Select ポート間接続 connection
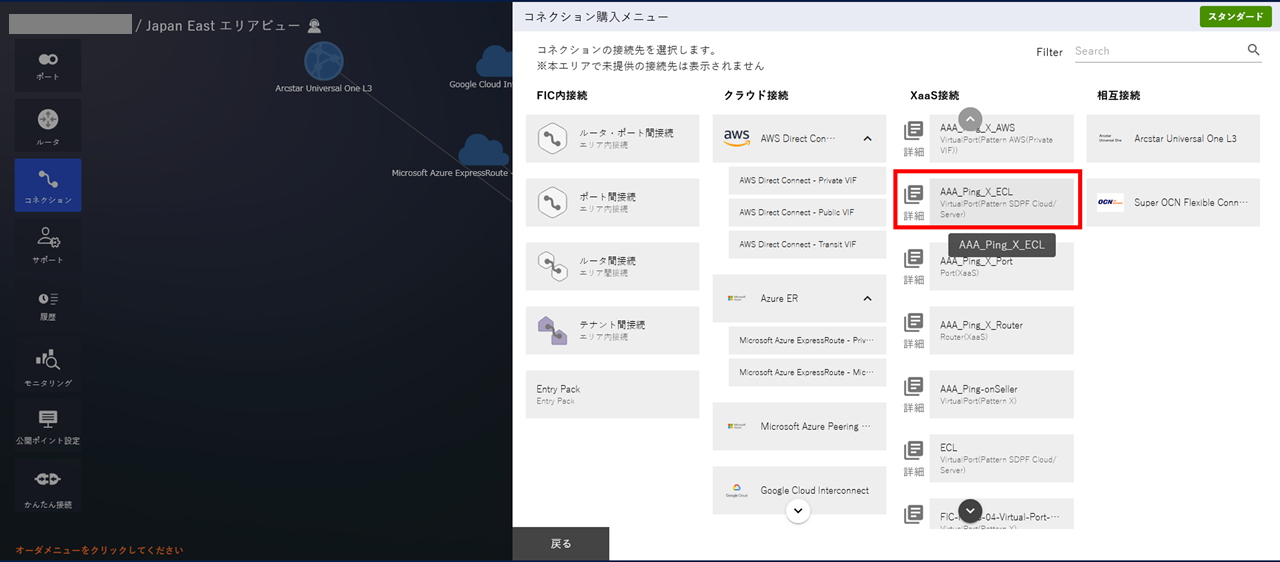Viewport: 1280px width, 562px height. point(613,202)
